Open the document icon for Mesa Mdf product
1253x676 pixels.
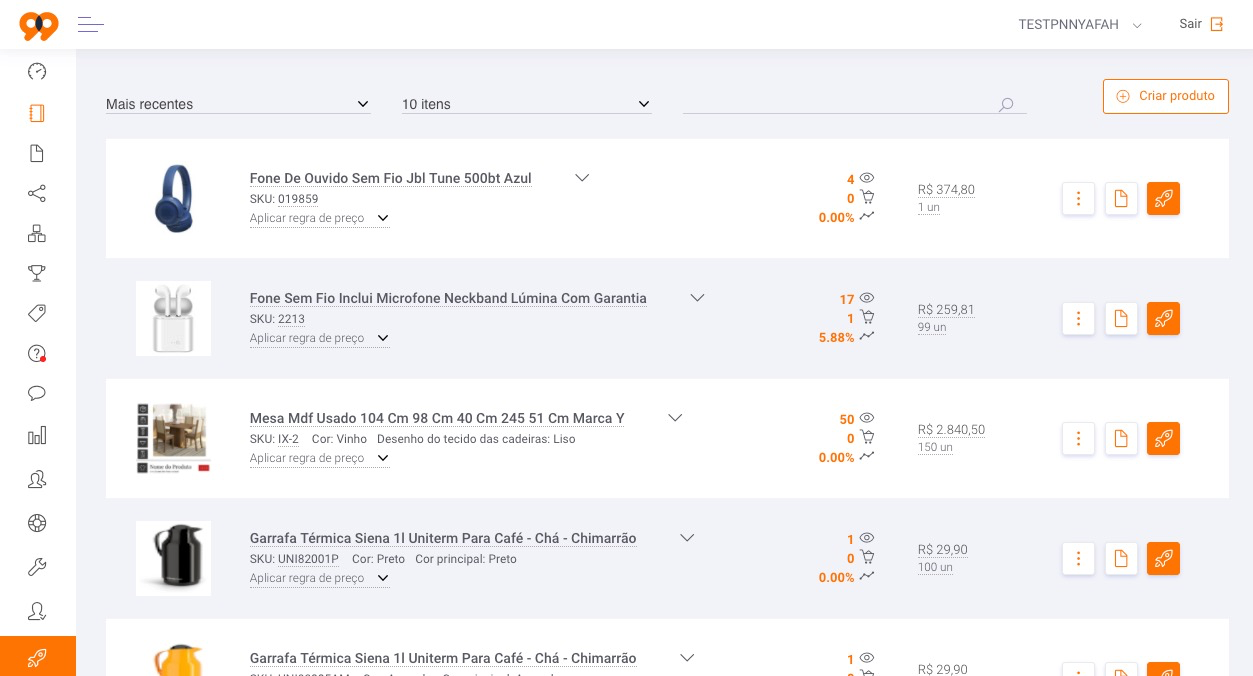[x=1121, y=438]
